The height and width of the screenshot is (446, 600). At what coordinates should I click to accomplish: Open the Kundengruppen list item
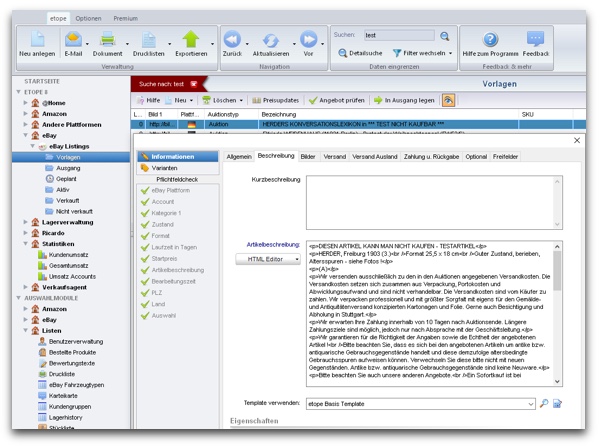pos(65,406)
